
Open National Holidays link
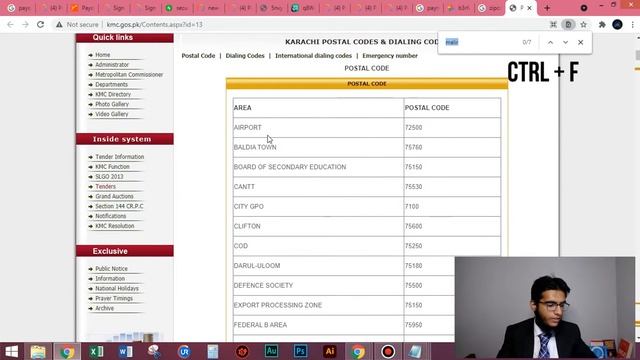pyautogui.click(x=117, y=288)
